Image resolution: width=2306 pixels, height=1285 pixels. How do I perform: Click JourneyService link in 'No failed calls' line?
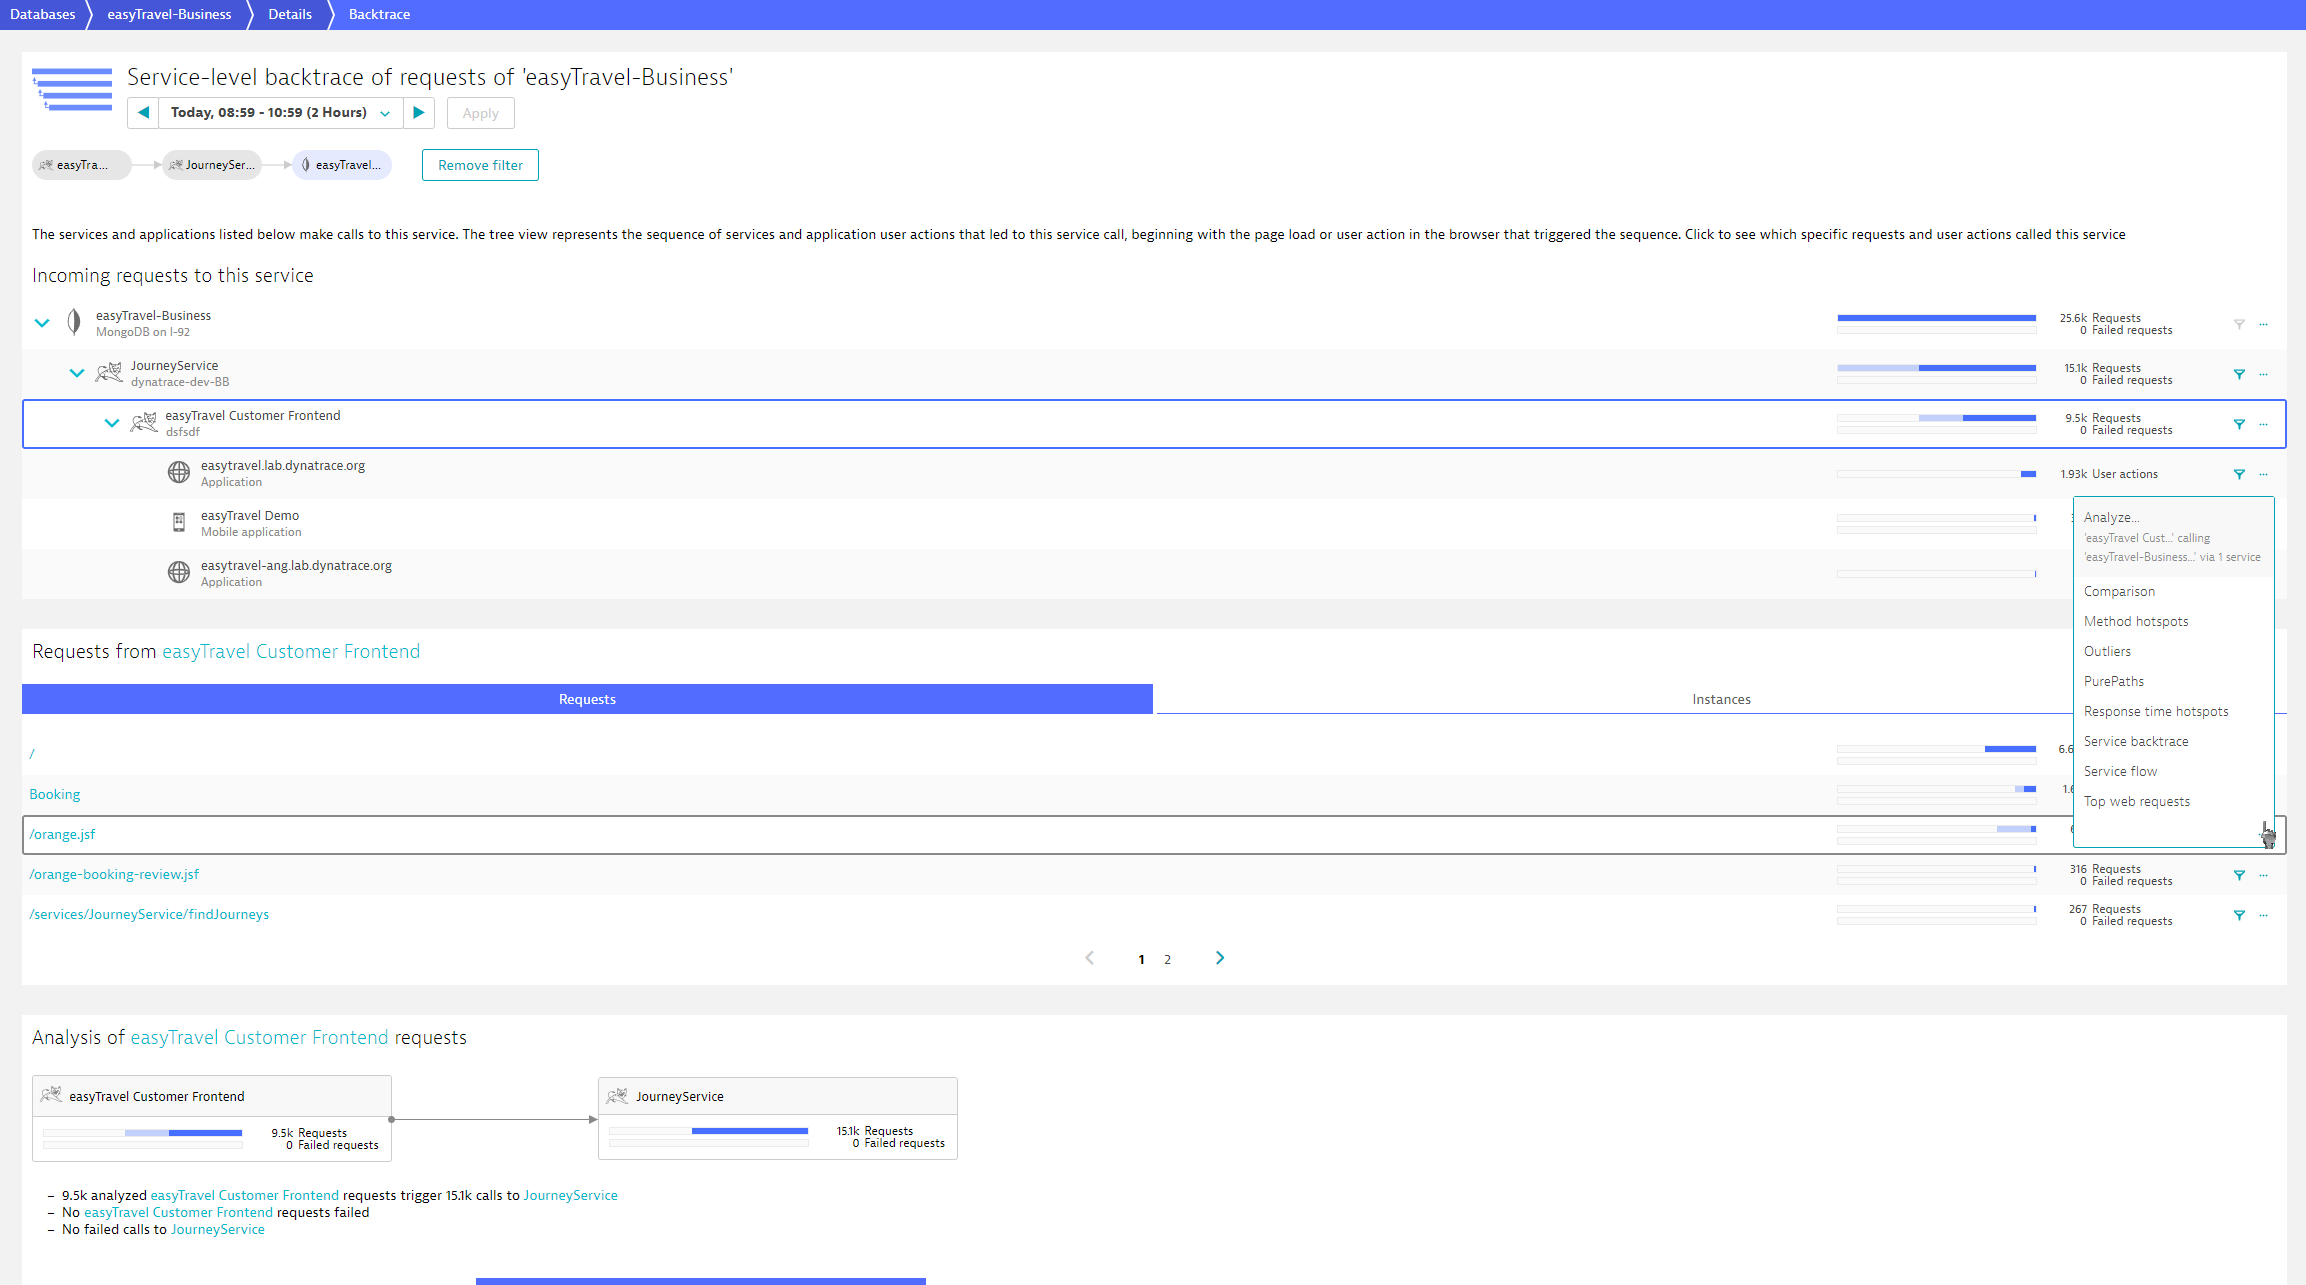[217, 1230]
